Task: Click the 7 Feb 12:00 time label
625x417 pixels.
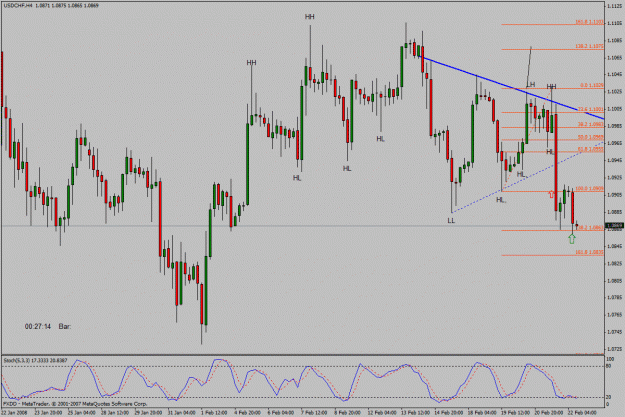Action: click(x=314, y=413)
